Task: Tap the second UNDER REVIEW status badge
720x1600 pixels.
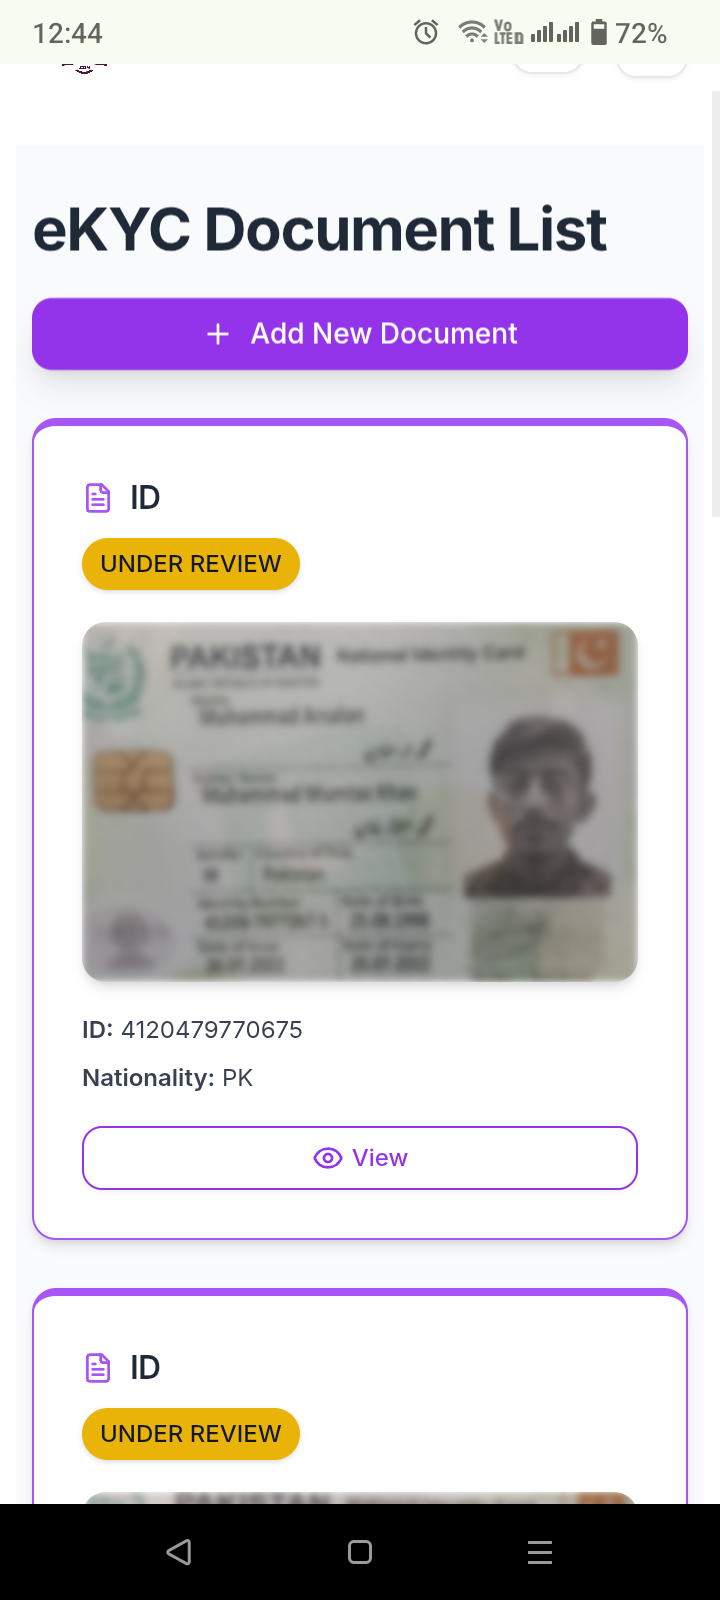Action: coord(191,1434)
